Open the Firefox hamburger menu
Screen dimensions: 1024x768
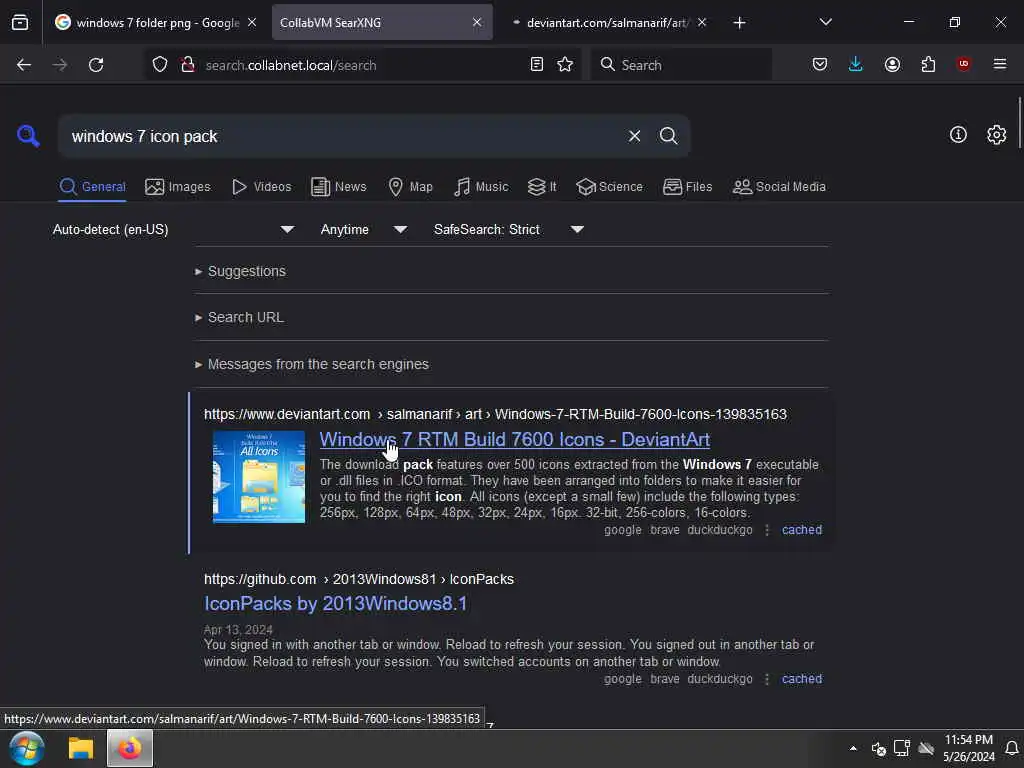1000,64
